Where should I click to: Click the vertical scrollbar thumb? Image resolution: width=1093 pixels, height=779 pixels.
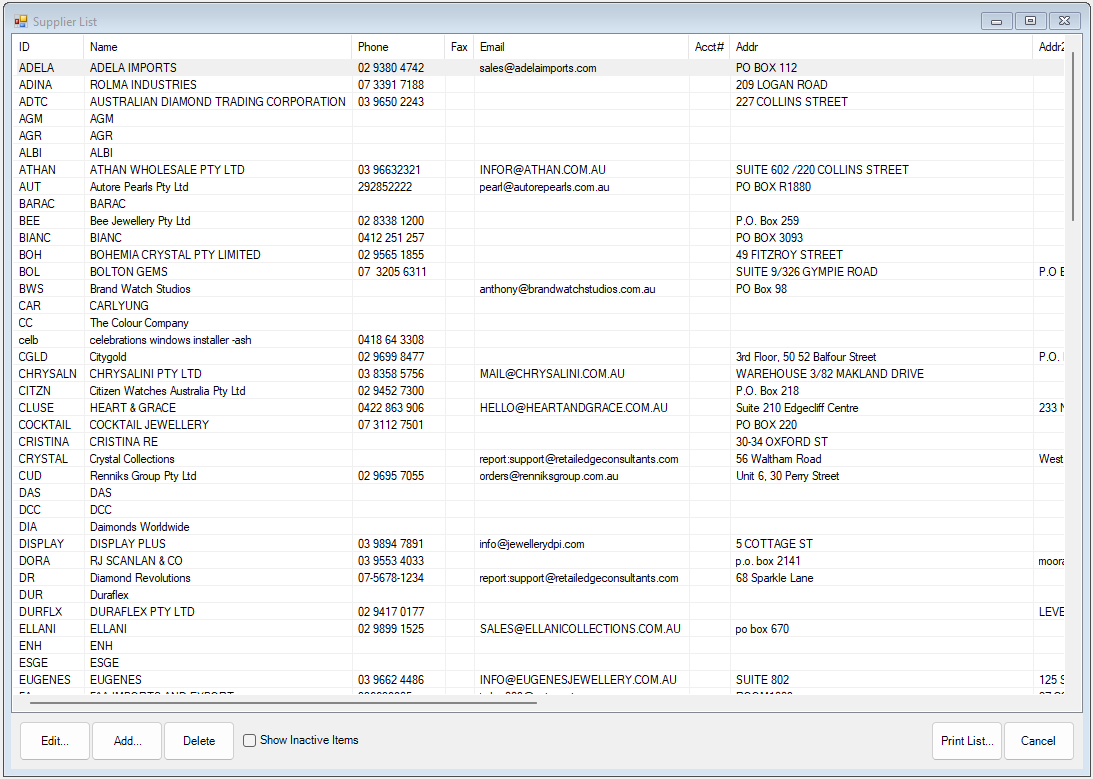(1073, 135)
